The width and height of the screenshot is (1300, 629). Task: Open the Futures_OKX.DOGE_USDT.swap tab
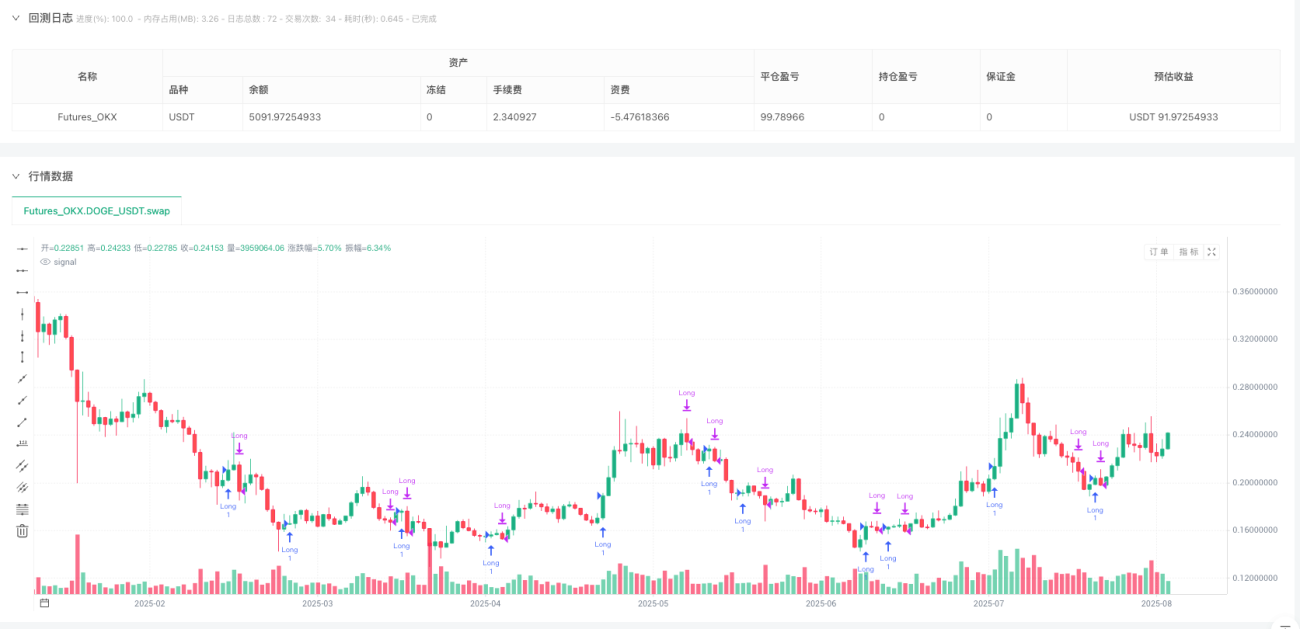pyautogui.click(x=97, y=211)
